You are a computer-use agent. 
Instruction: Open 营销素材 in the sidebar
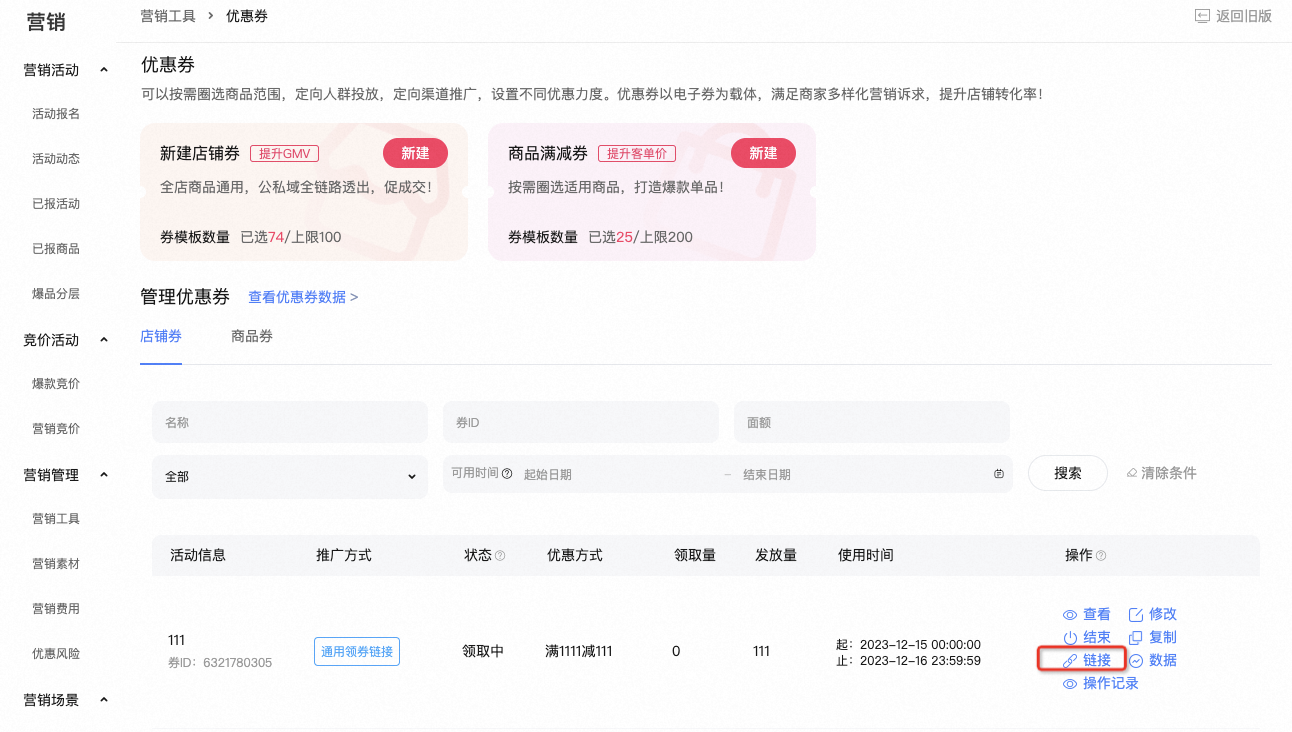(56, 564)
